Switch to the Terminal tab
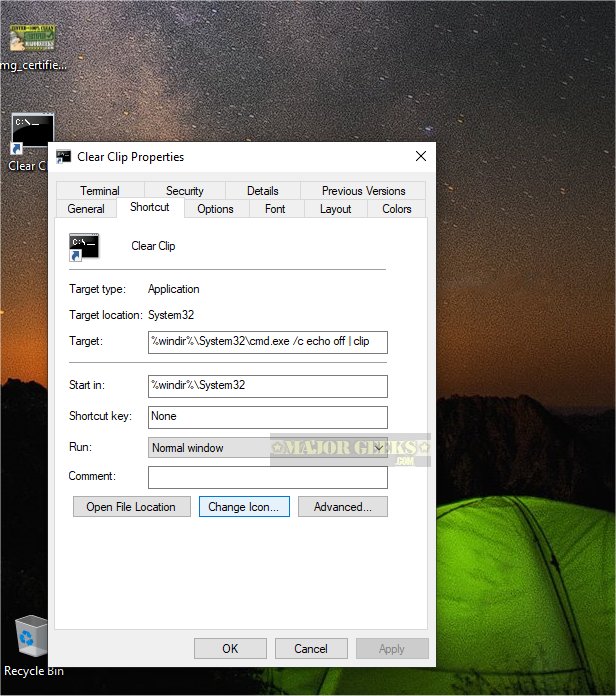This screenshot has height=696, width=616. pyautogui.click(x=100, y=191)
